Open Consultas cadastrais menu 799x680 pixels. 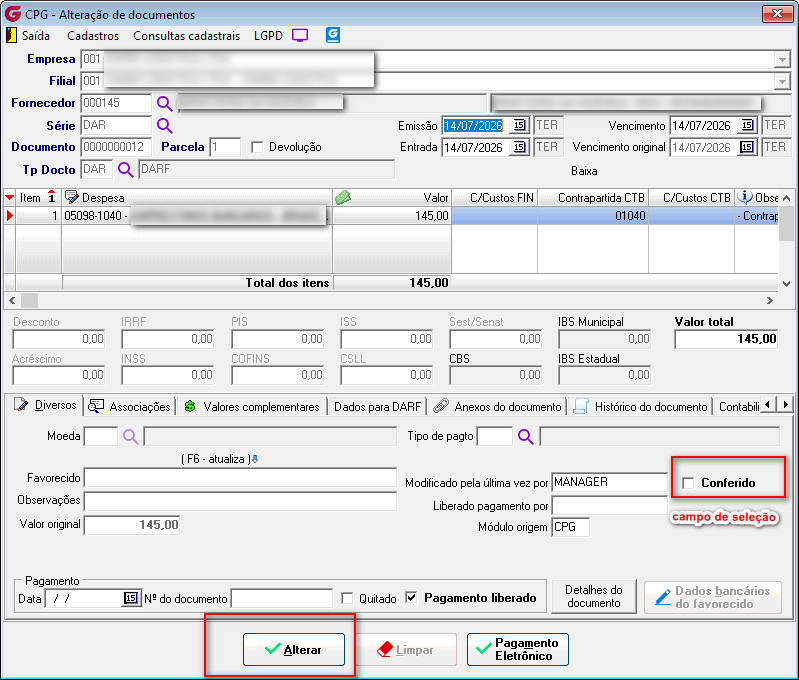(x=187, y=36)
